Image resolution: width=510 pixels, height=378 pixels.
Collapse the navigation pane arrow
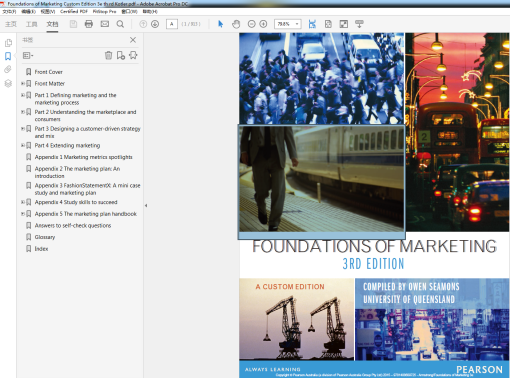(146, 206)
